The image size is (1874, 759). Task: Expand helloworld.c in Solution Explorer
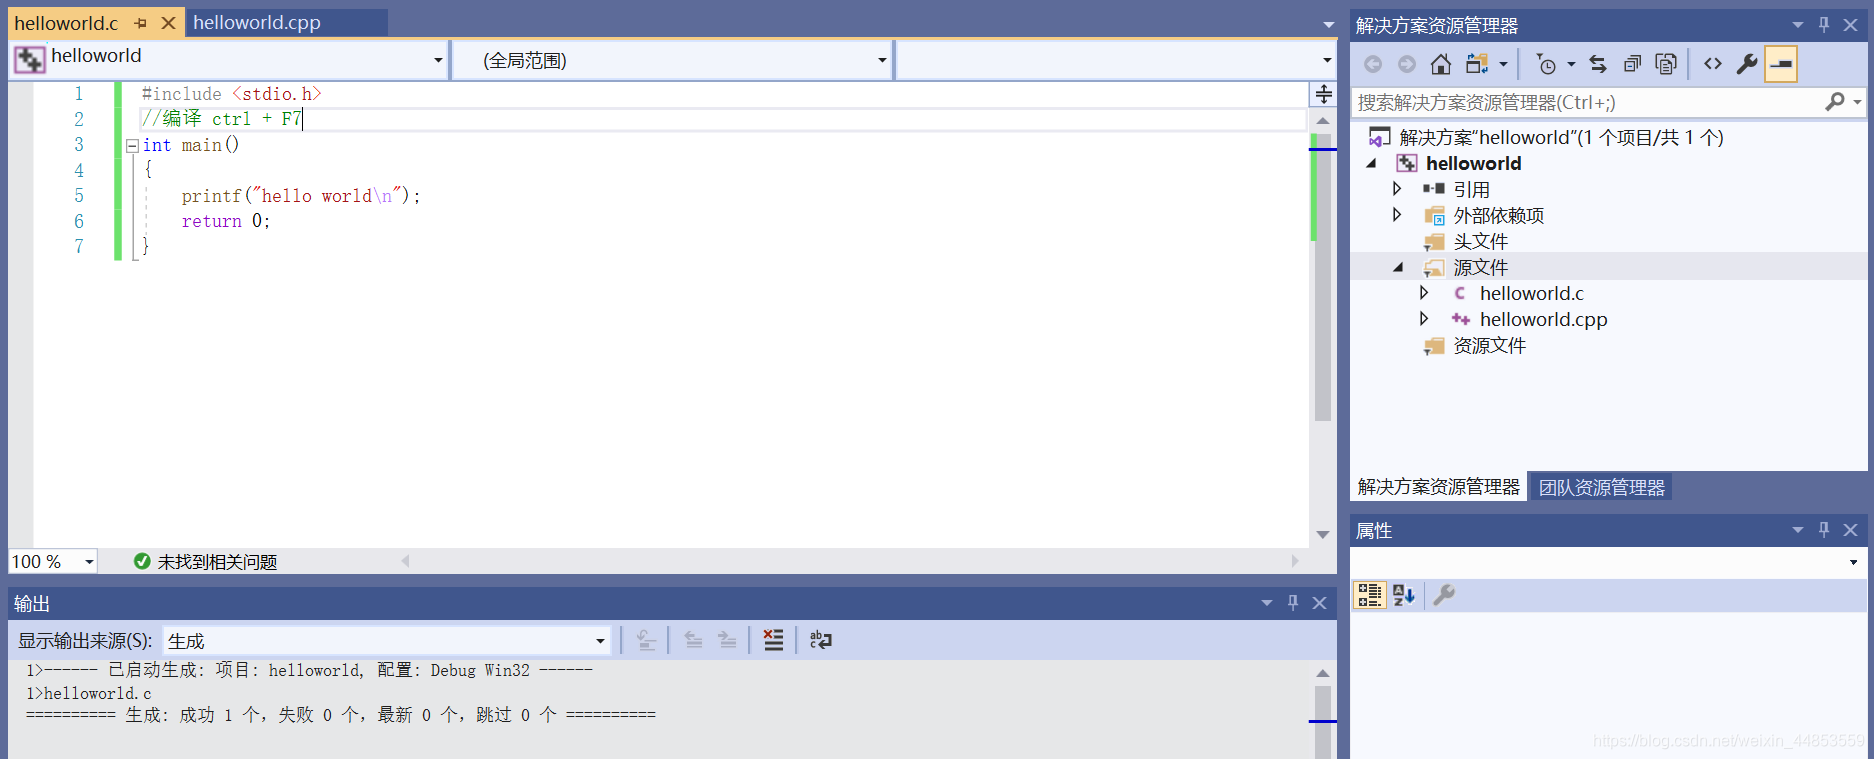1424,292
